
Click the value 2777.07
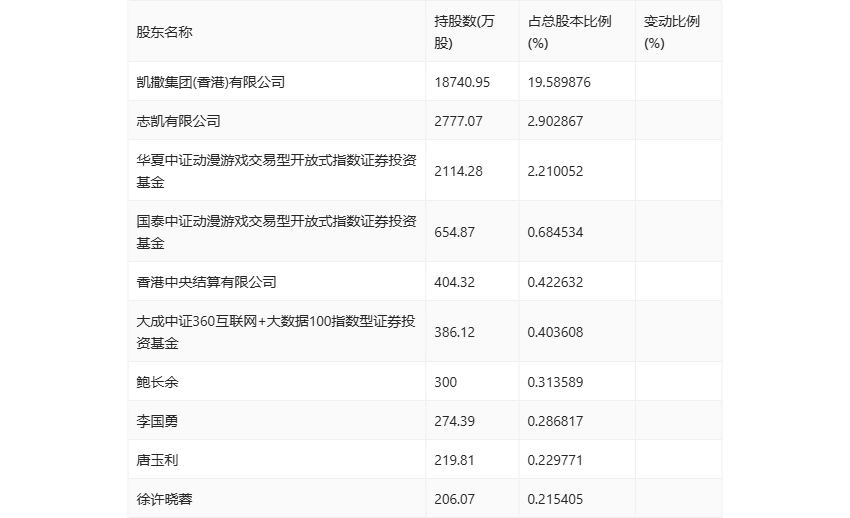pos(458,121)
